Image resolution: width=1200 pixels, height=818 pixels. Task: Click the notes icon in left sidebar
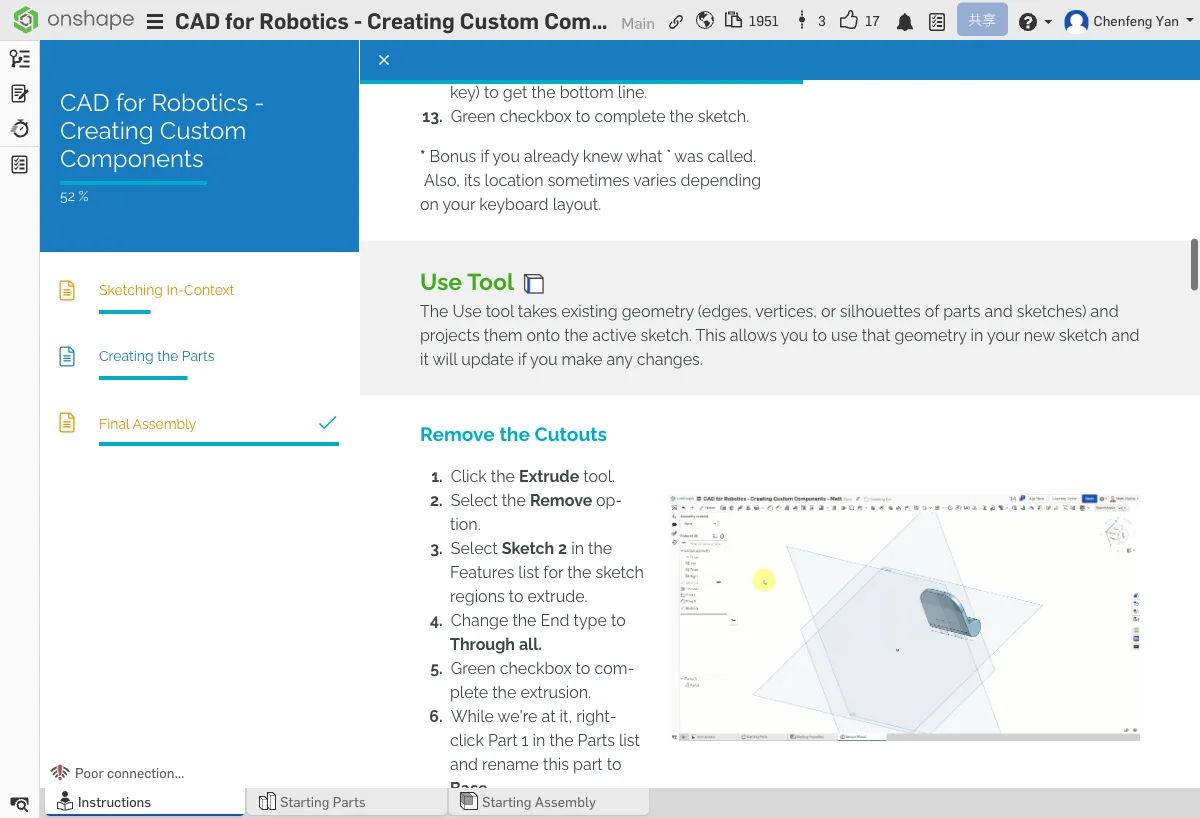point(19,94)
